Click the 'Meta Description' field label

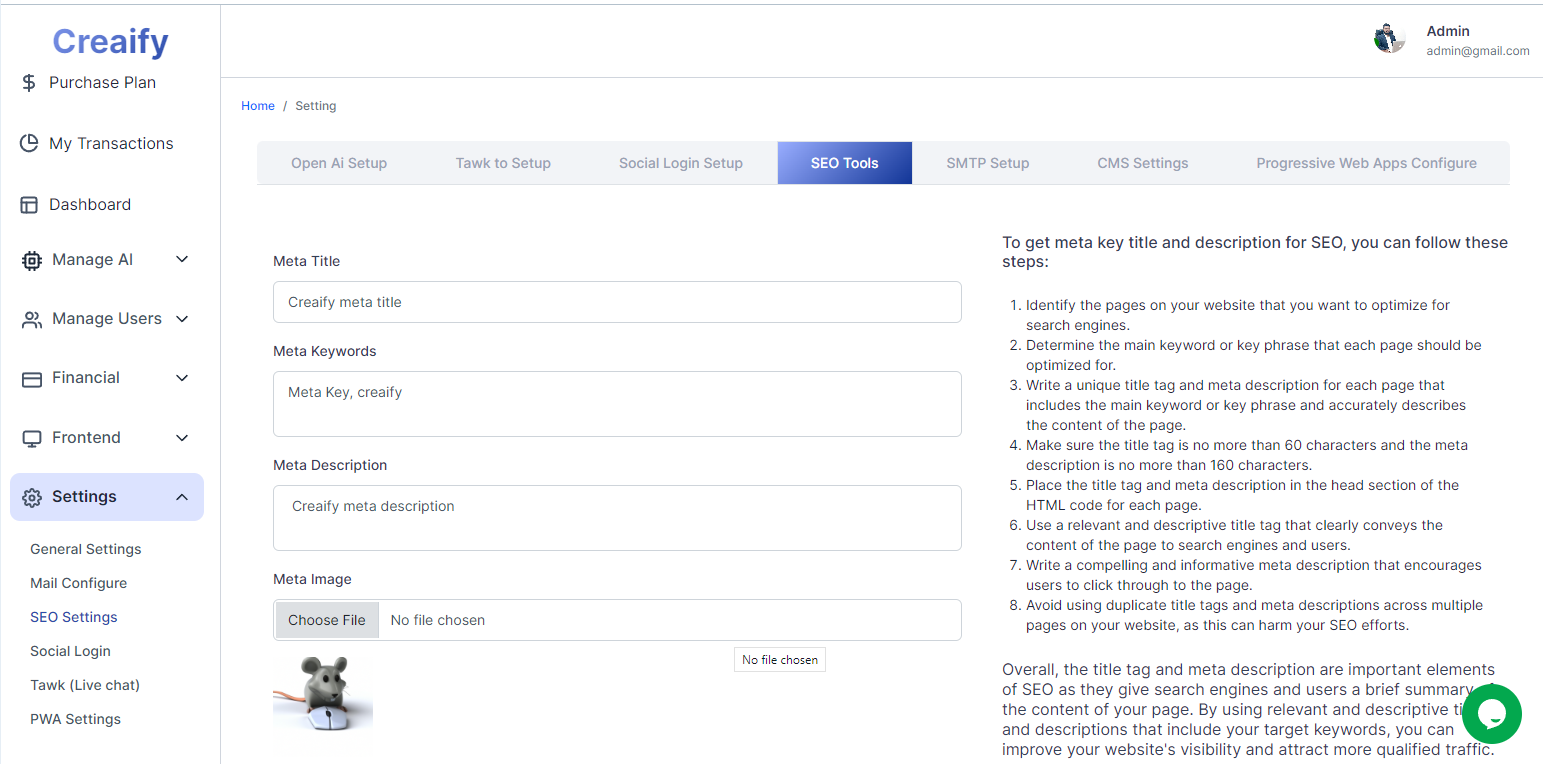click(330, 465)
